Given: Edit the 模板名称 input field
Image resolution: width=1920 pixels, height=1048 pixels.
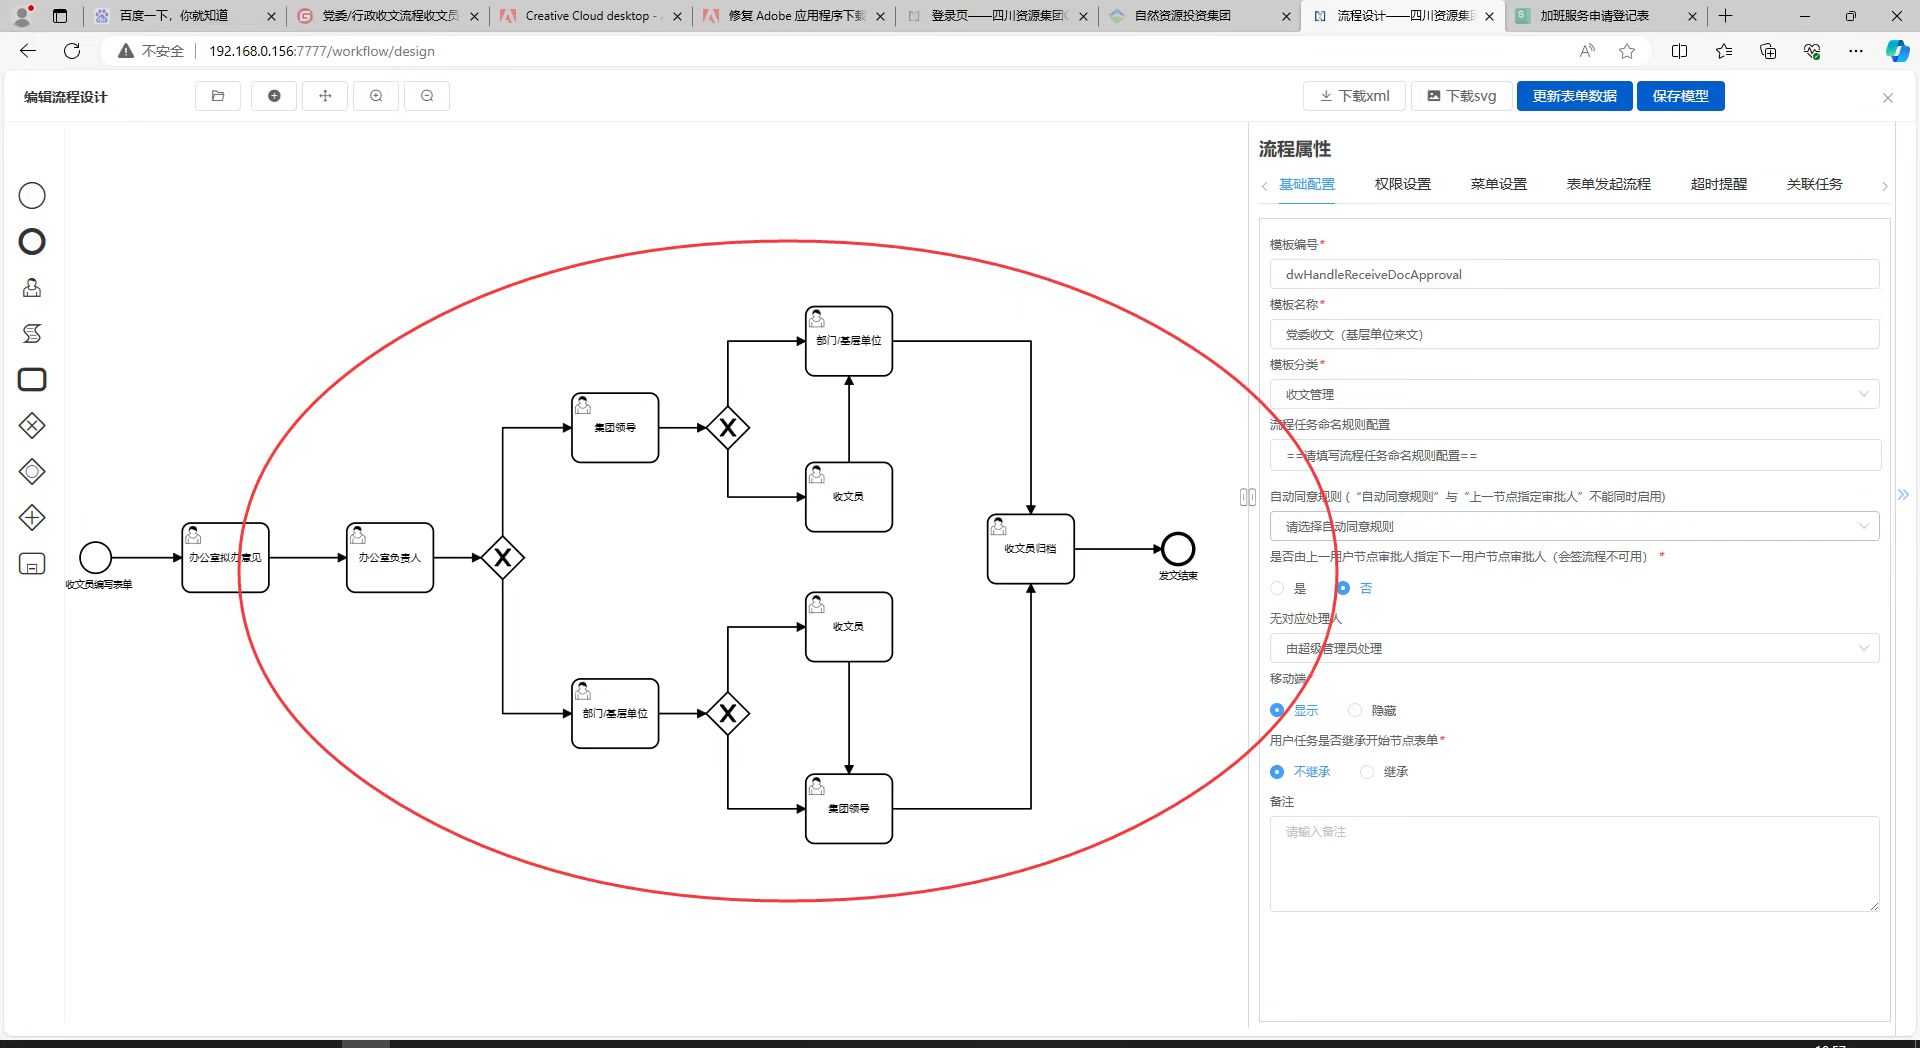Looking at the screenshot, I should [1574, 334].
